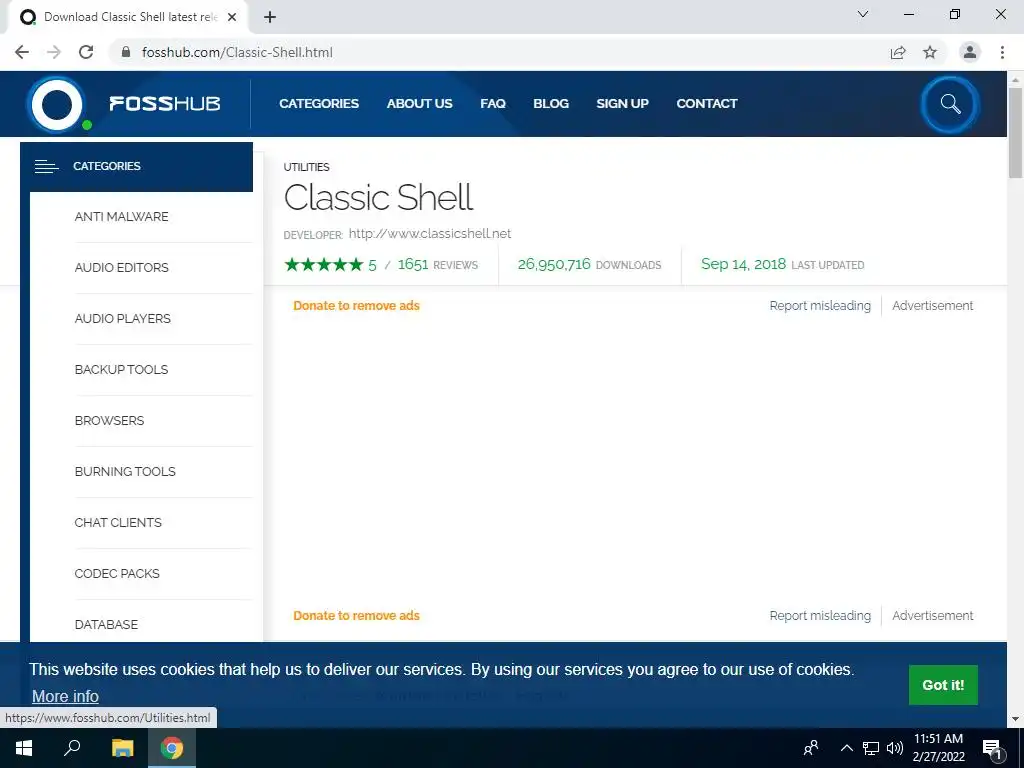
Task: Click the CATEGORIES sidebar header
Action: tap(136, 167)
